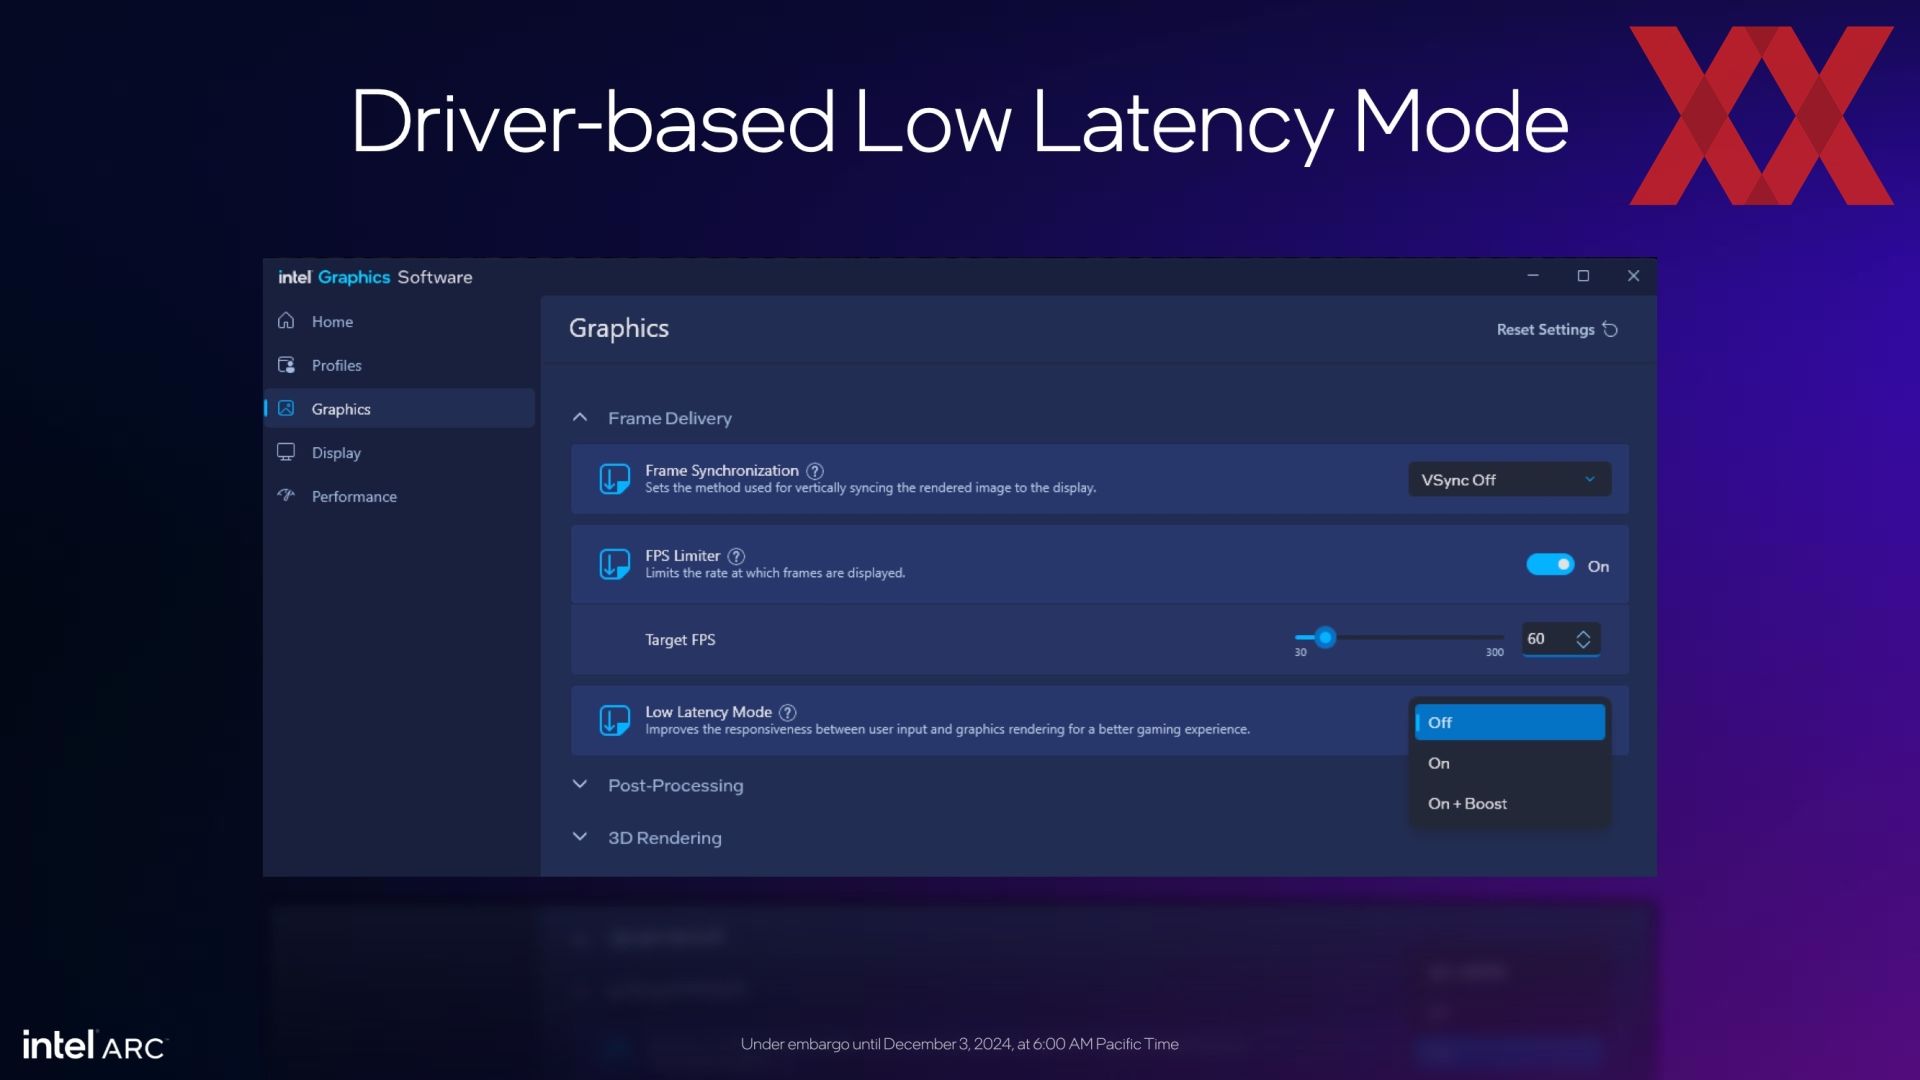The width and height of the screenshot is (1920, 1080).
Task: Select Off in Low Latency dropdown
Action: click(x=1509, y=722)
